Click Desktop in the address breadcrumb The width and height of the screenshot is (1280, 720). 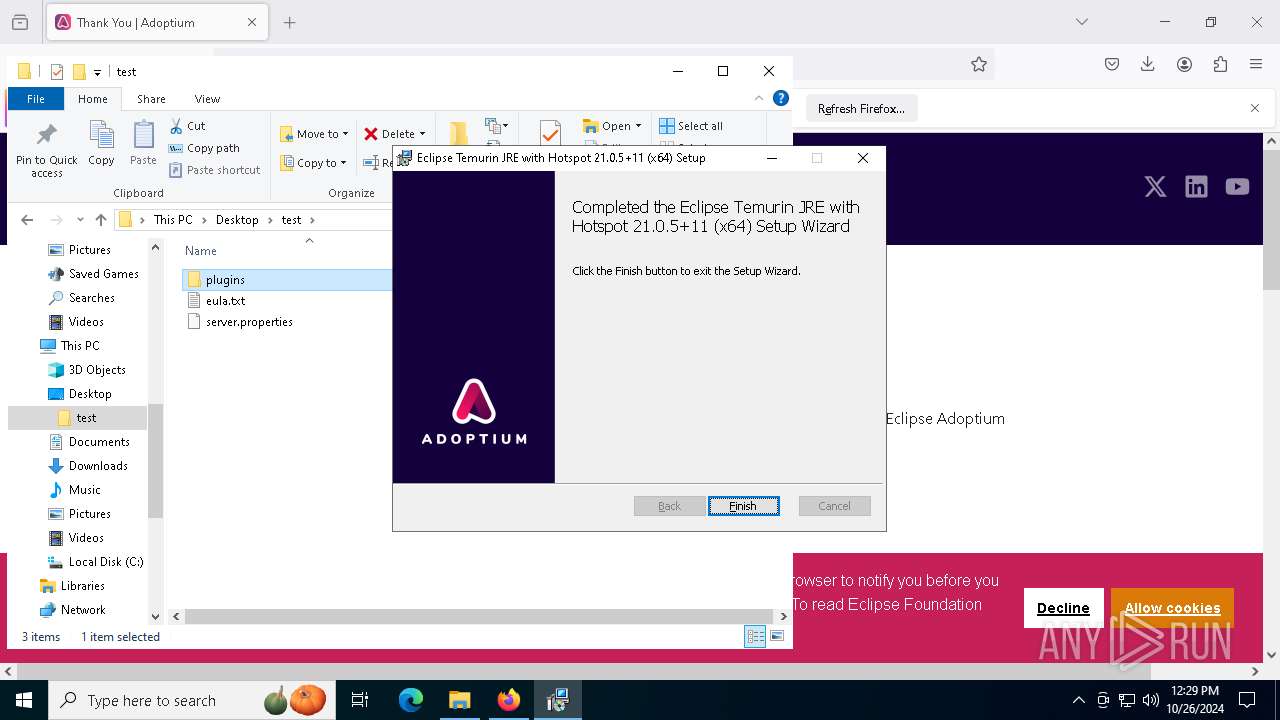[x=237, y=220]
